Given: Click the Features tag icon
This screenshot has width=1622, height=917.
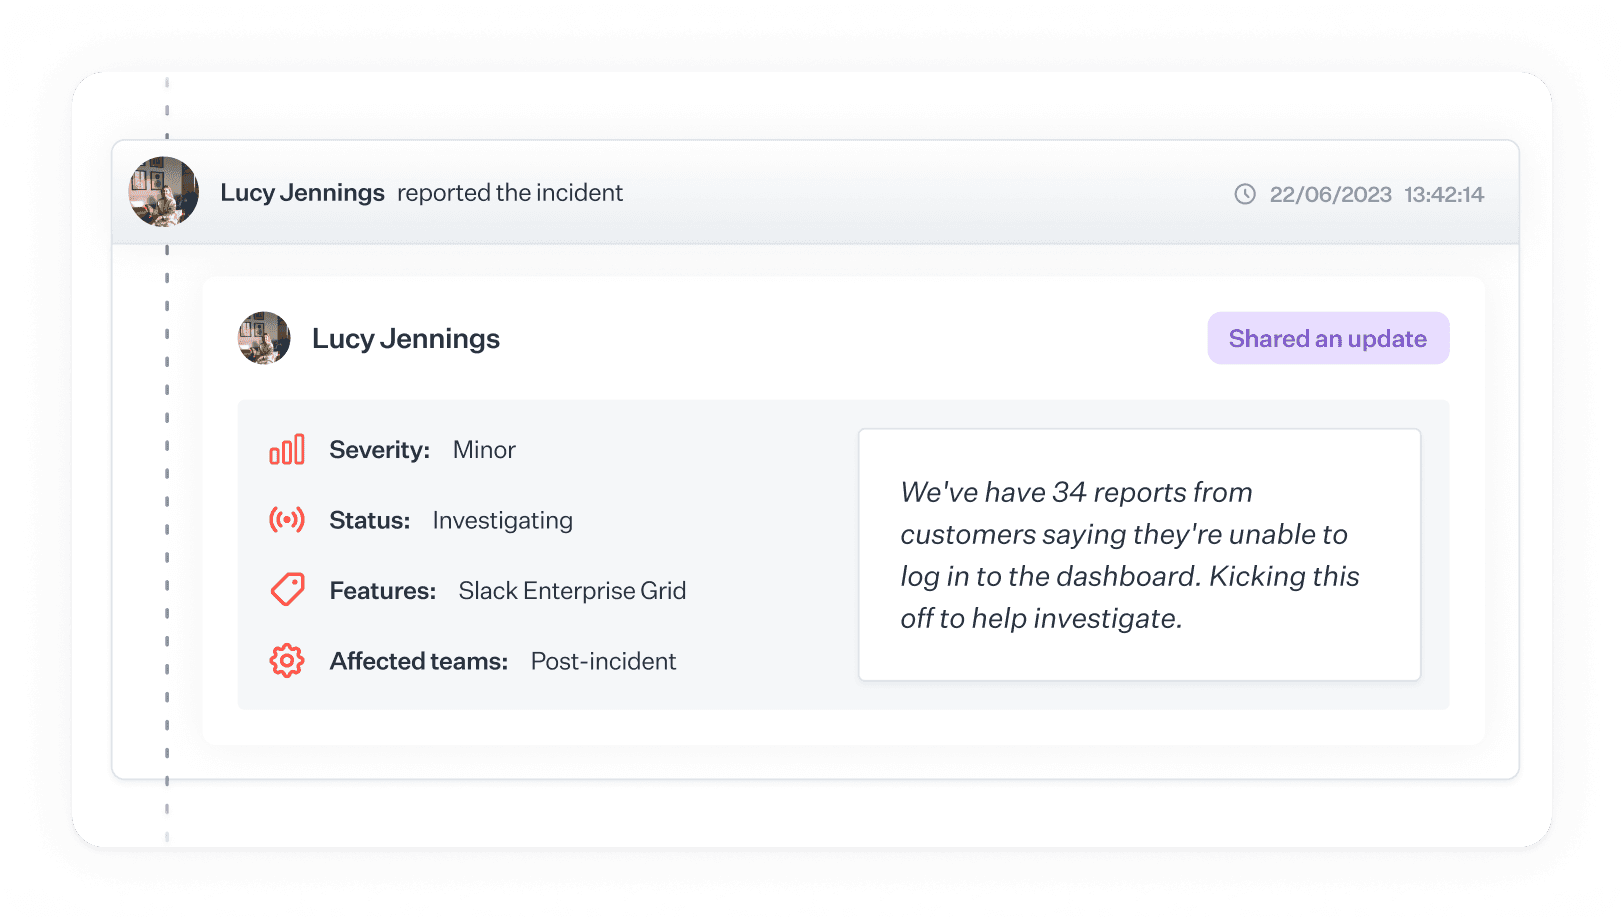Looking at the screenshot, I should coord(287,589).
